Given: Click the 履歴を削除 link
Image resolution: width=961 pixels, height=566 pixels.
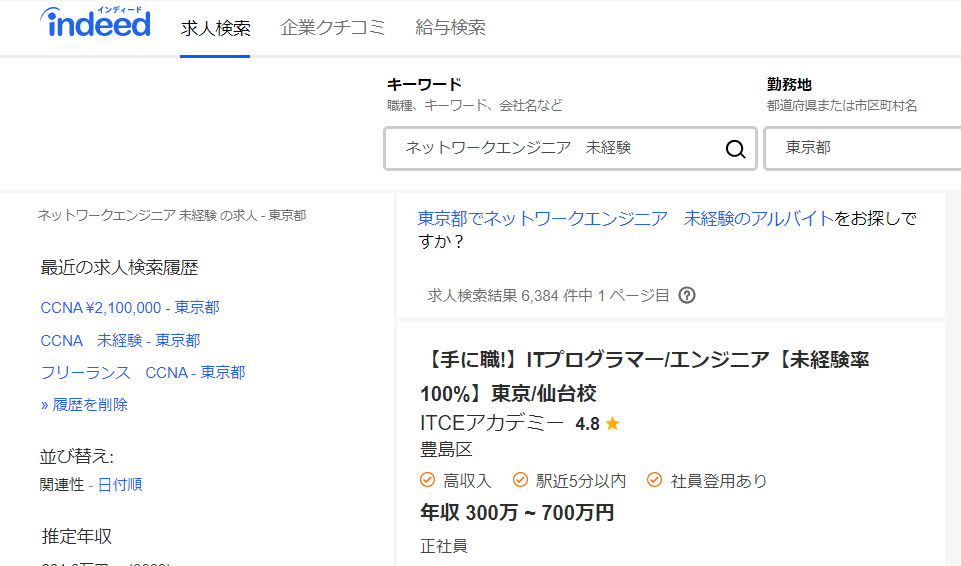Looking at the screenshot, I should coord(84,405).
